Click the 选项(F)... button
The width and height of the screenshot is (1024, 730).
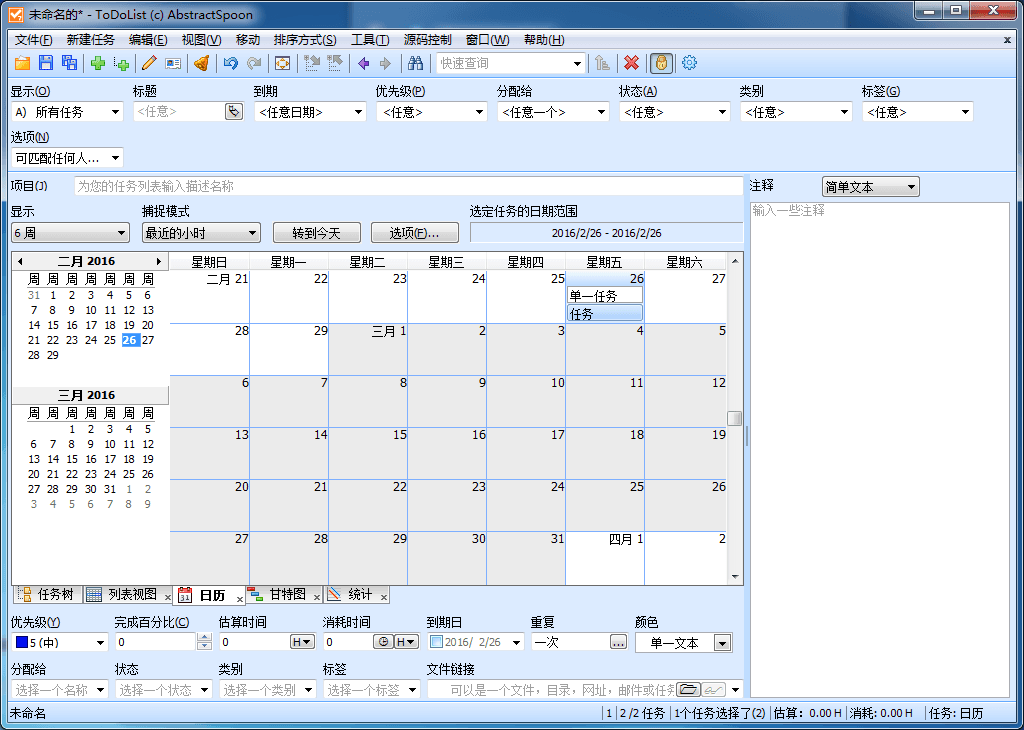click(414, 233)
